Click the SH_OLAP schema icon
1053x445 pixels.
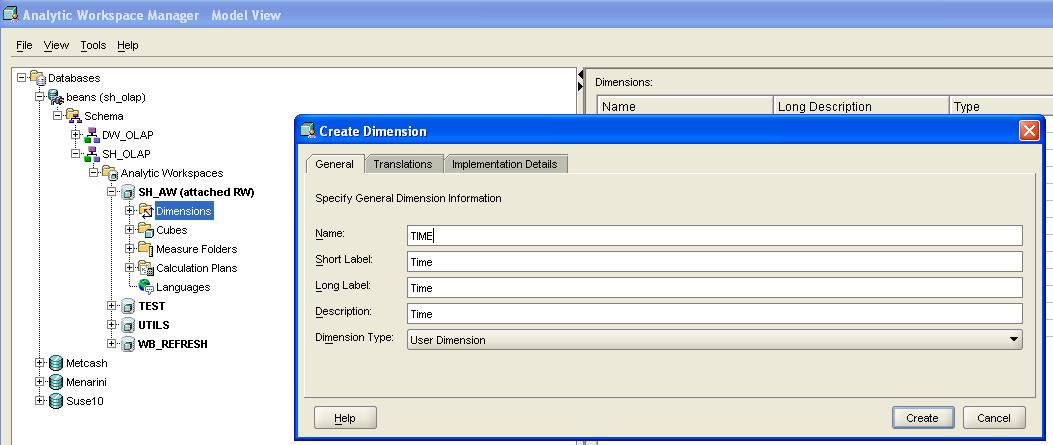(92, 154)
